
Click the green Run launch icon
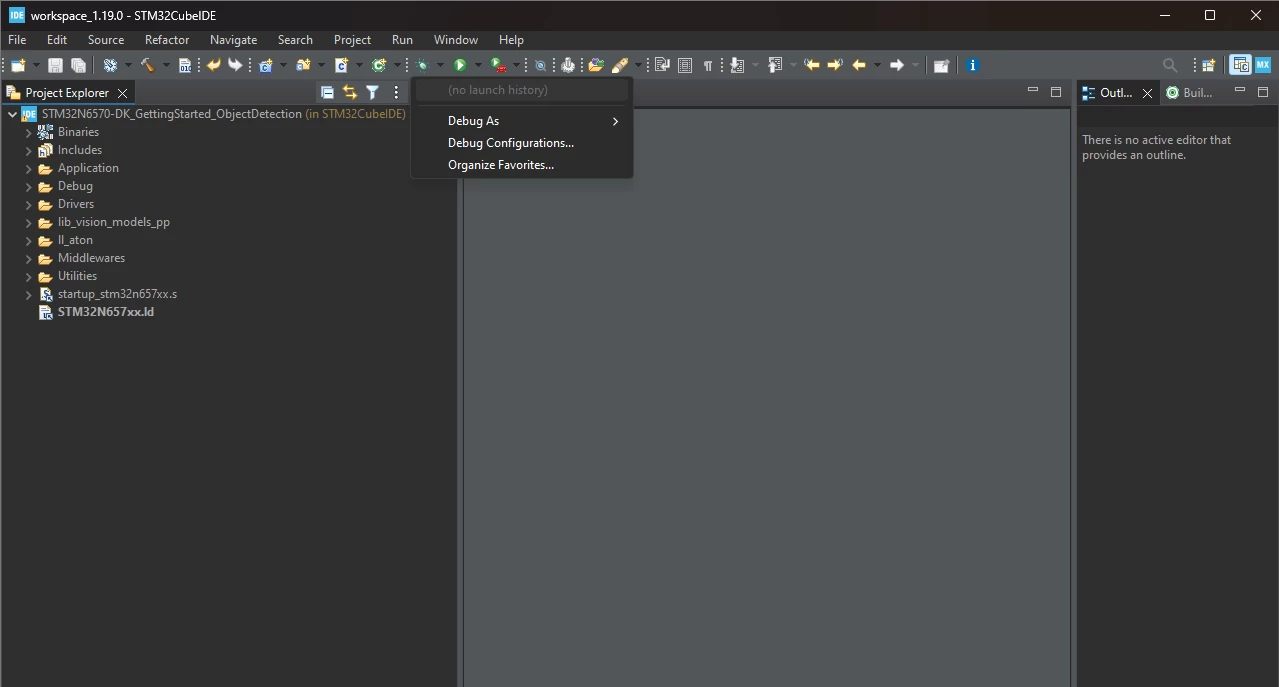(x=460, y=65)
